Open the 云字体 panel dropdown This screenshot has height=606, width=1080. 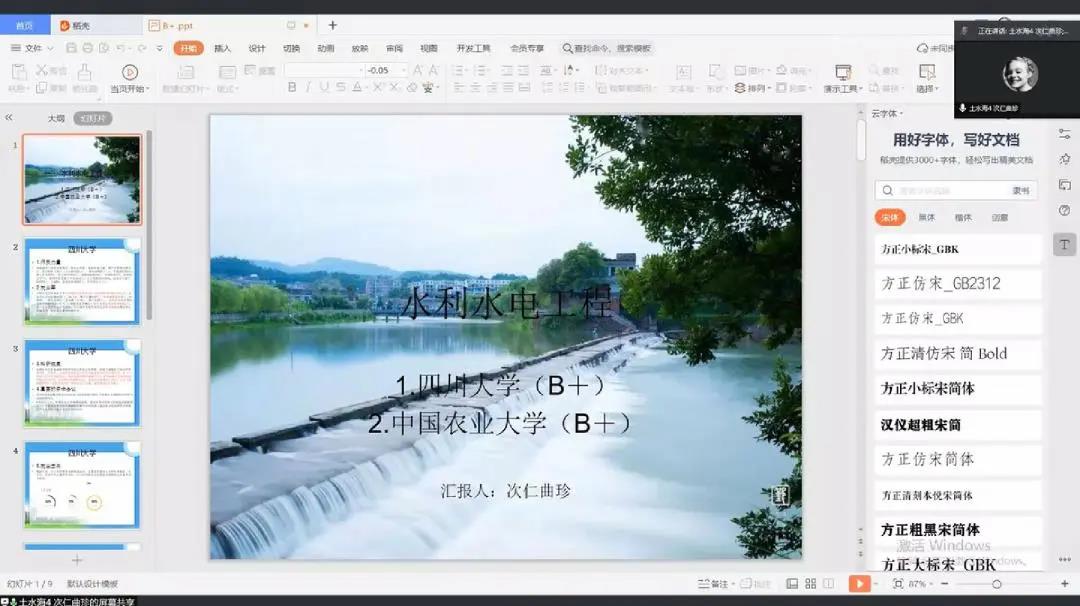885,114
